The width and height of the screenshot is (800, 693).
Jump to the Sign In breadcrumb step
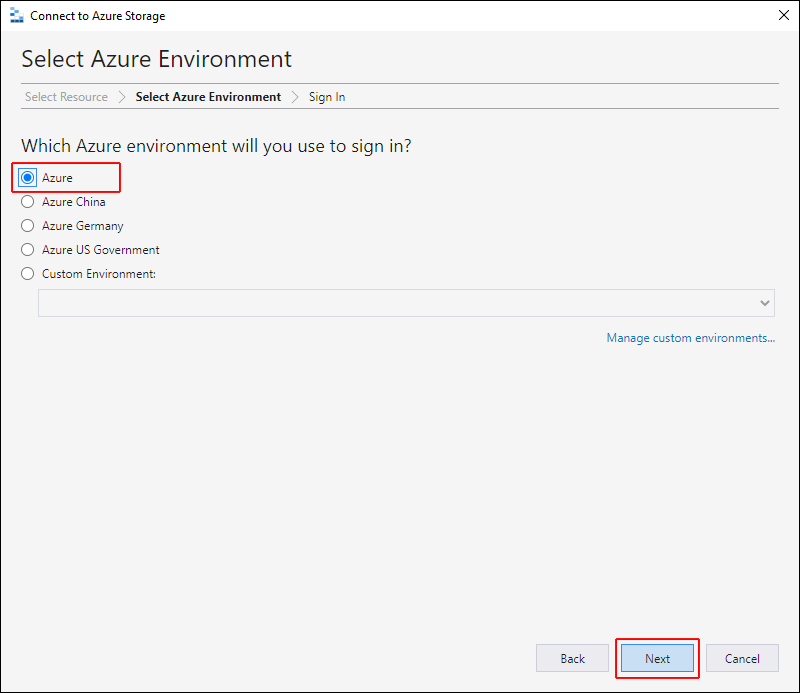click(x=327, y=97)
